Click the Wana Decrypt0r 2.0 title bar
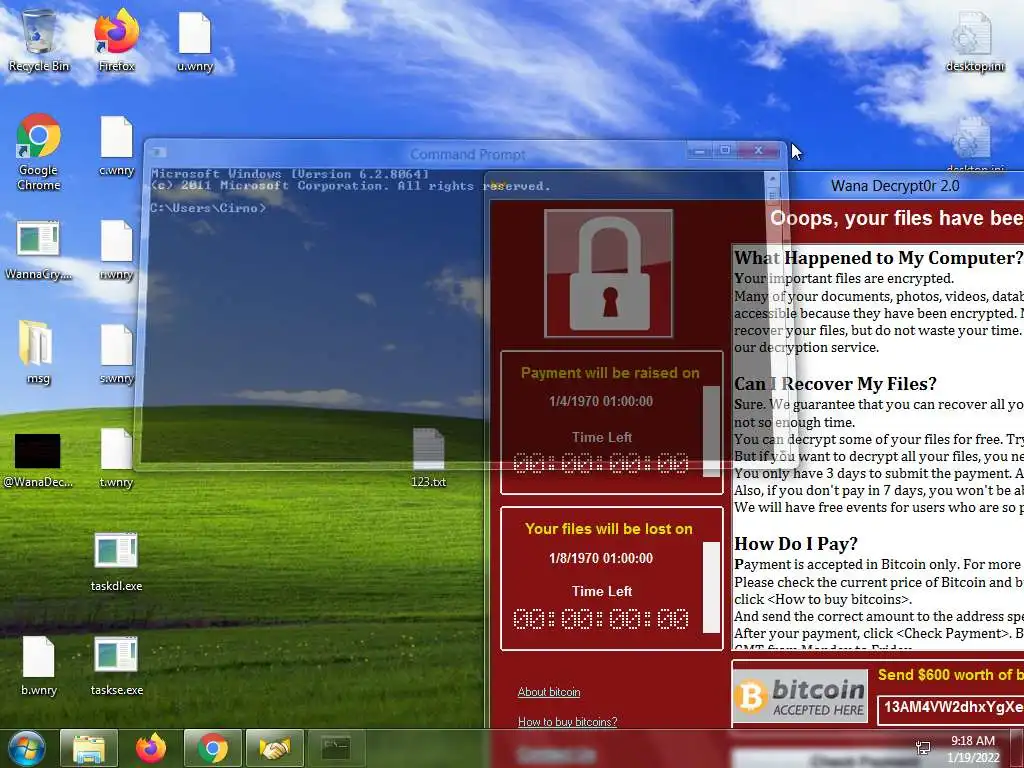1024x768 pixels. 895,186
